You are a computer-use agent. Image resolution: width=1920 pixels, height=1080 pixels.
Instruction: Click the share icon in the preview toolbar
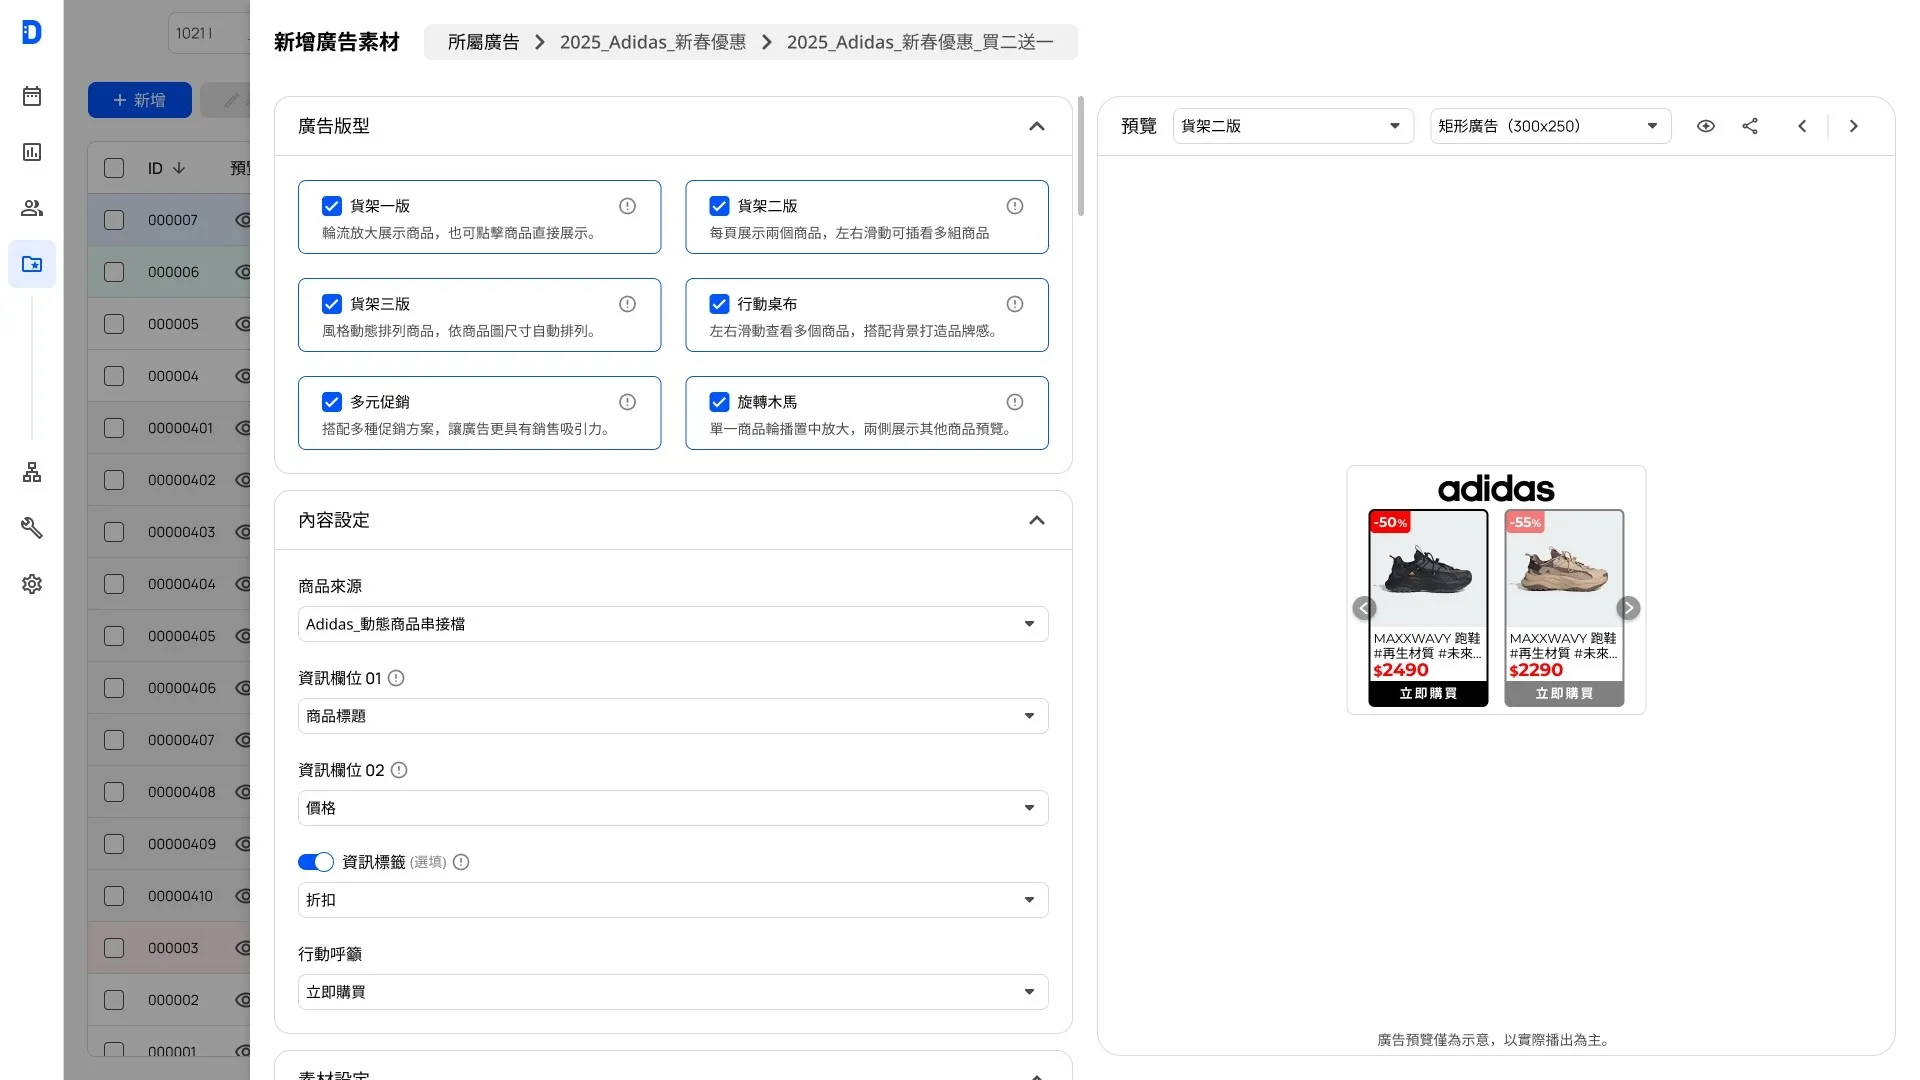coord(1750,126)
